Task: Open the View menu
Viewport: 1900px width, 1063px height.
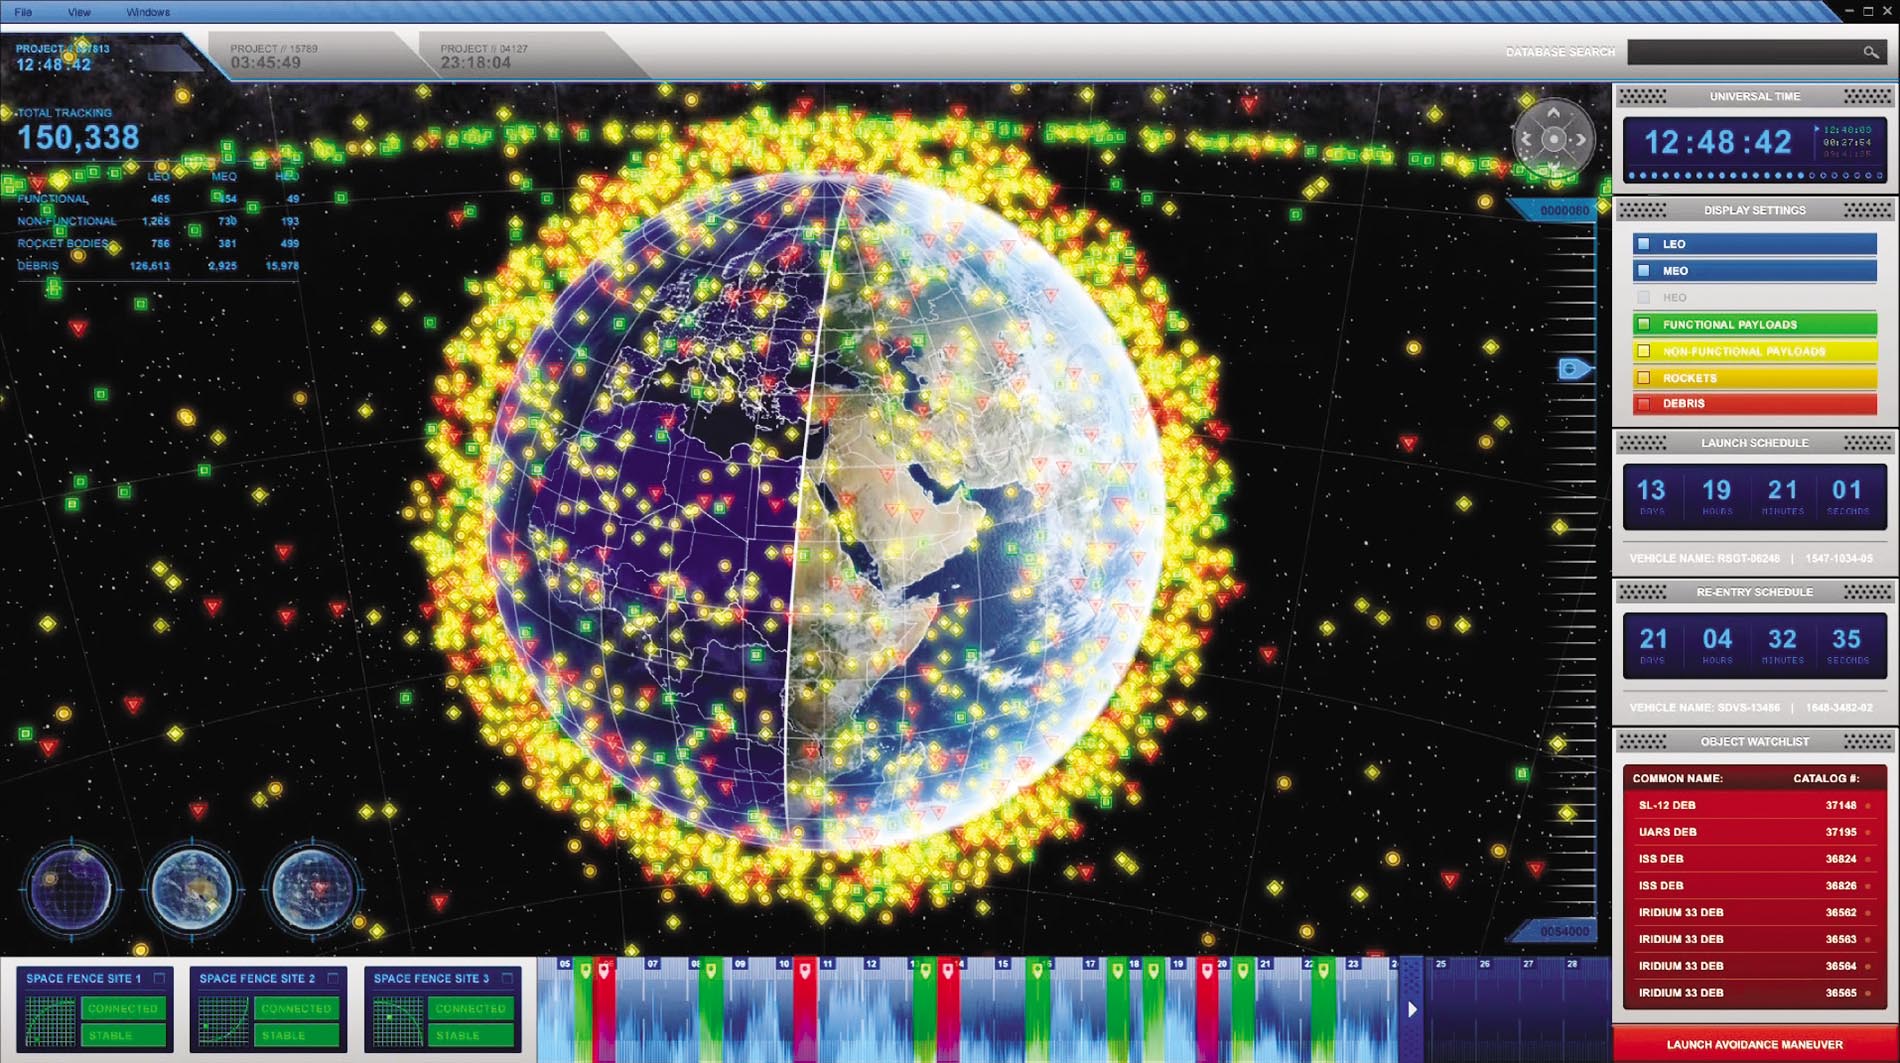Action: pos(79,12)
